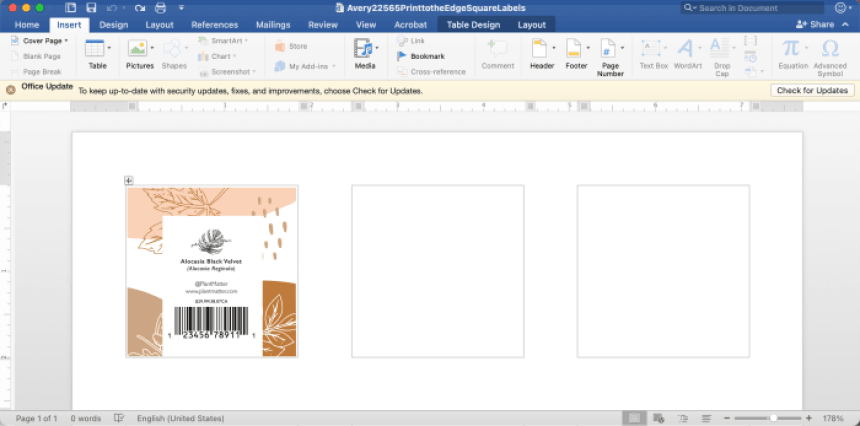Click the Save icon in title bar
The image size is (860, 426).
pos(91,7)
